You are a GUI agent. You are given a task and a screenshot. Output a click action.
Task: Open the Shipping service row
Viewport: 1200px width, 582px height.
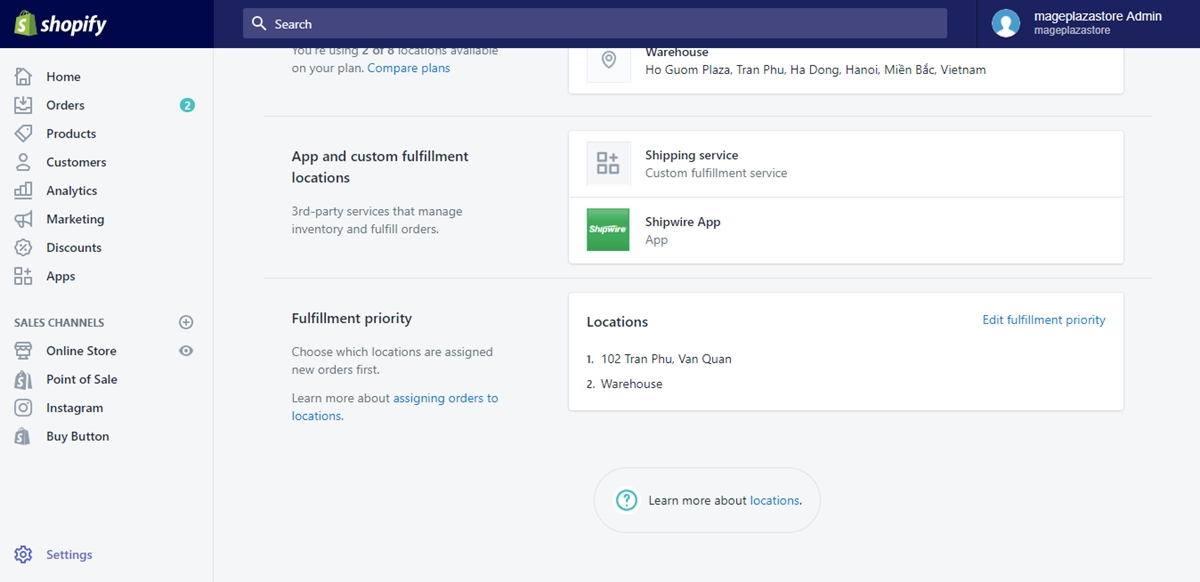point(846,164)
